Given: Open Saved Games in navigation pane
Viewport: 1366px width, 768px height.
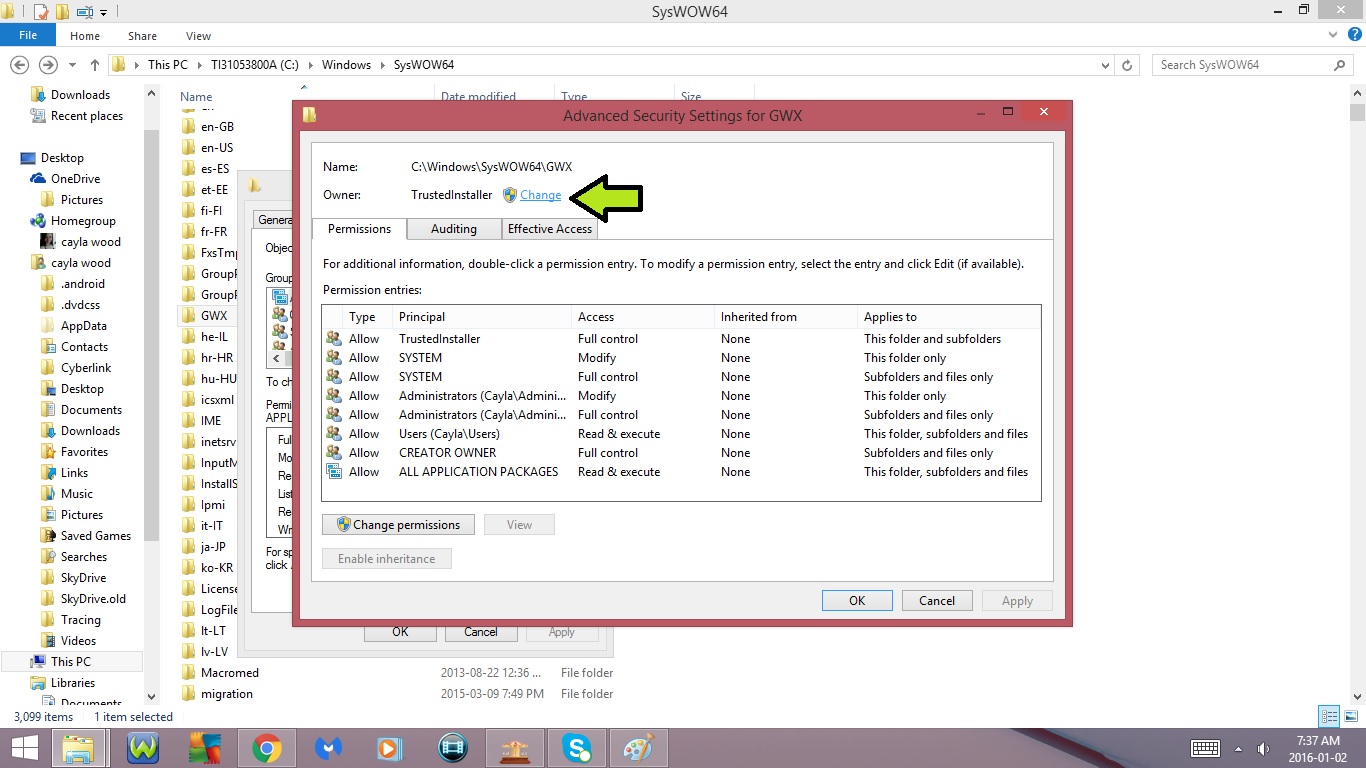Looking at the screenshot, I should [x=96, y=536].
